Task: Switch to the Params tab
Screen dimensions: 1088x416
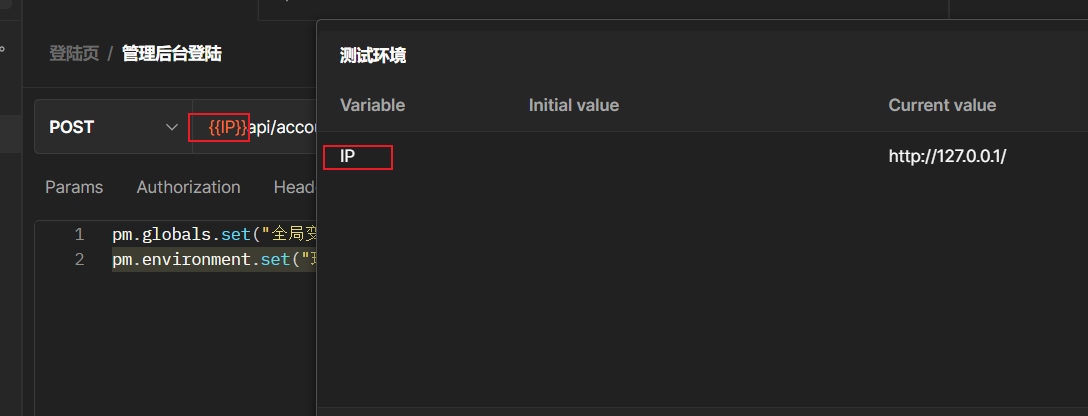Action: [x=74, y=187]
